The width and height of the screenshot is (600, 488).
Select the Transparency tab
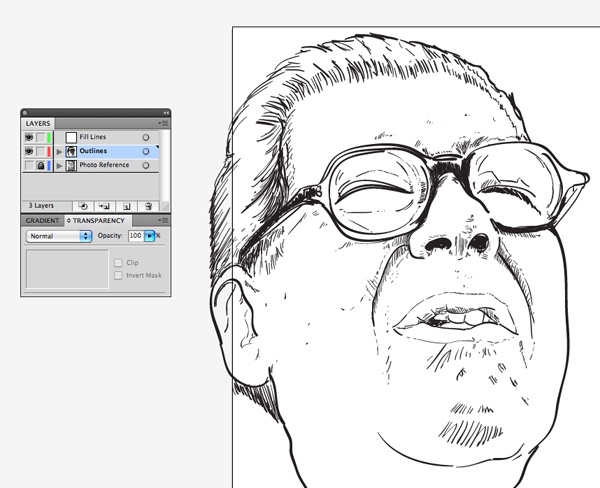coord(98,220)
